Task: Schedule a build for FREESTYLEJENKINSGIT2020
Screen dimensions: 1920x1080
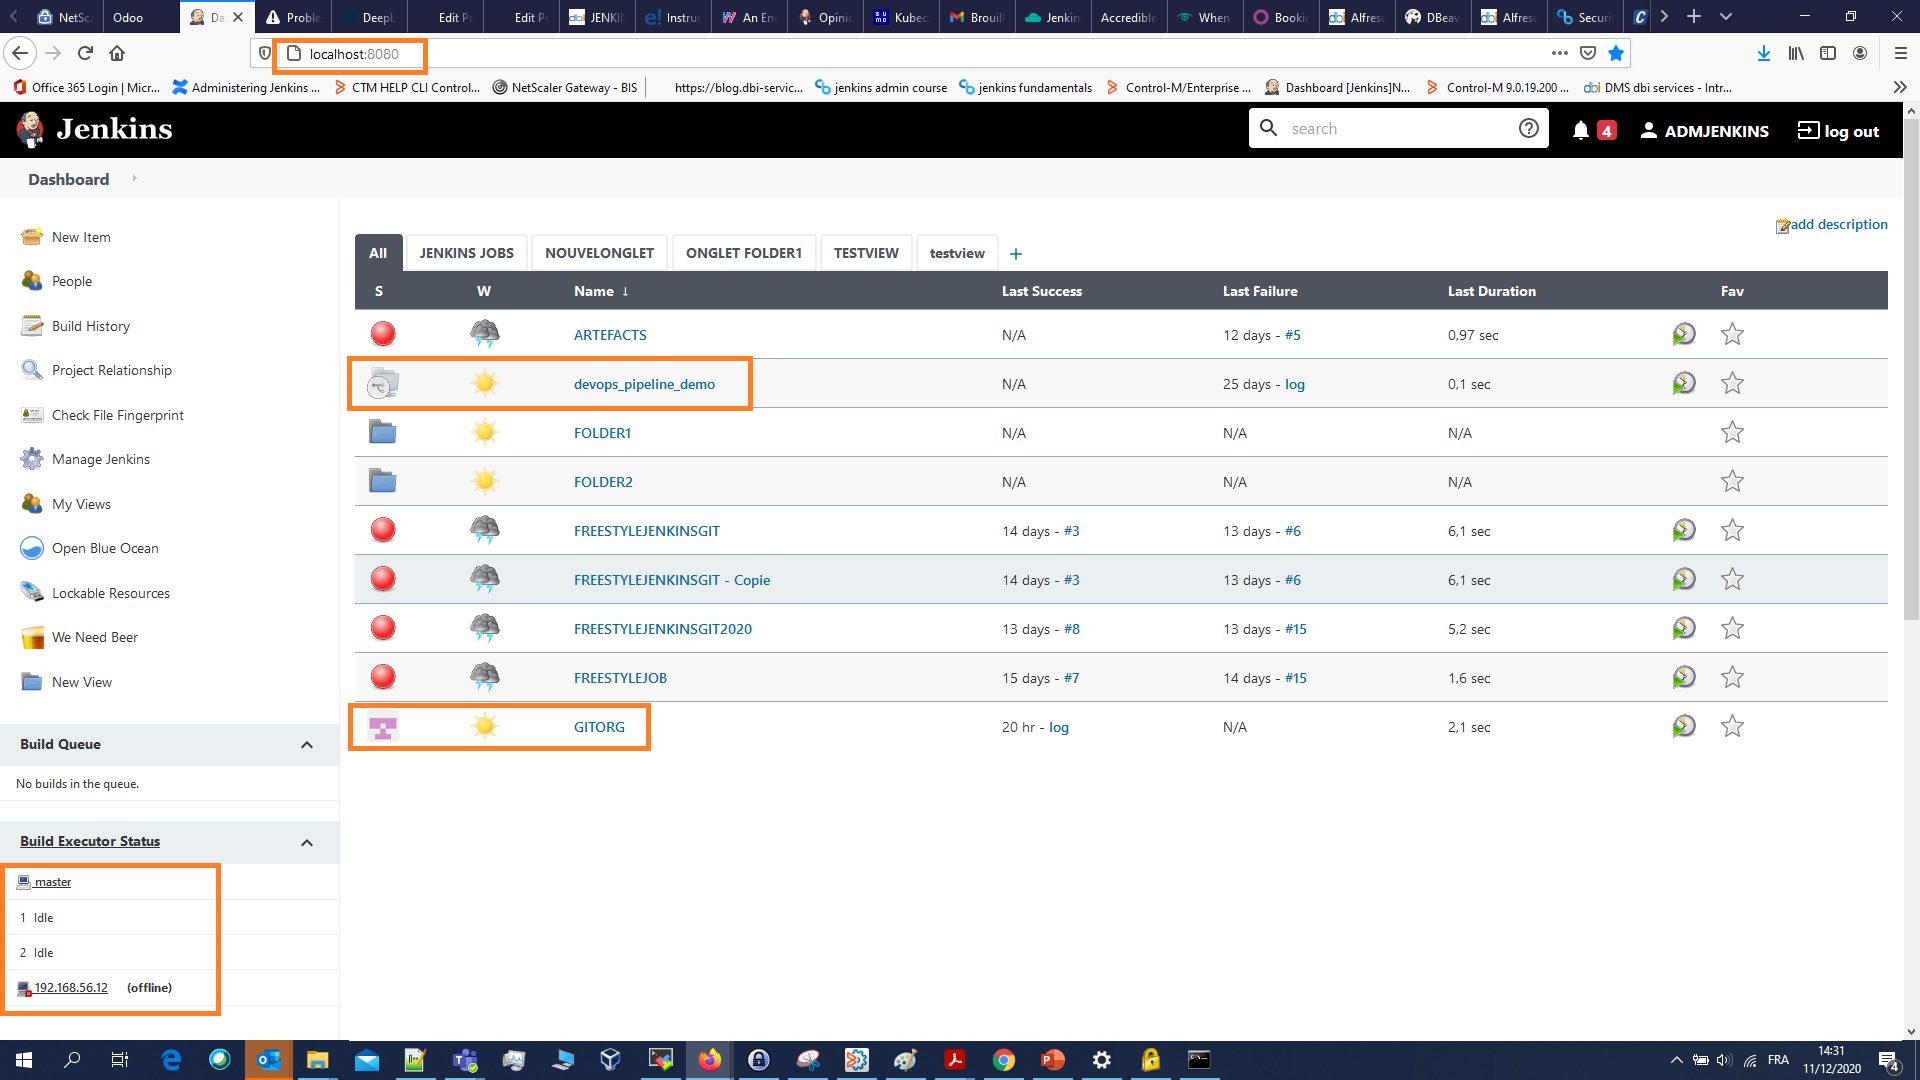Action: coord(1684,628)
